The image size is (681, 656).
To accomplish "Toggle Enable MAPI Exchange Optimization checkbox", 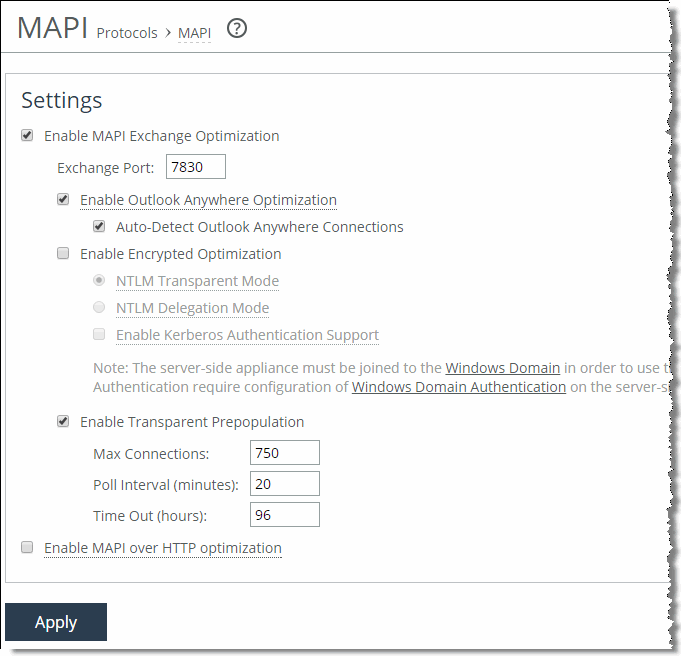I will pyautogui.click(x=27, y=136).
